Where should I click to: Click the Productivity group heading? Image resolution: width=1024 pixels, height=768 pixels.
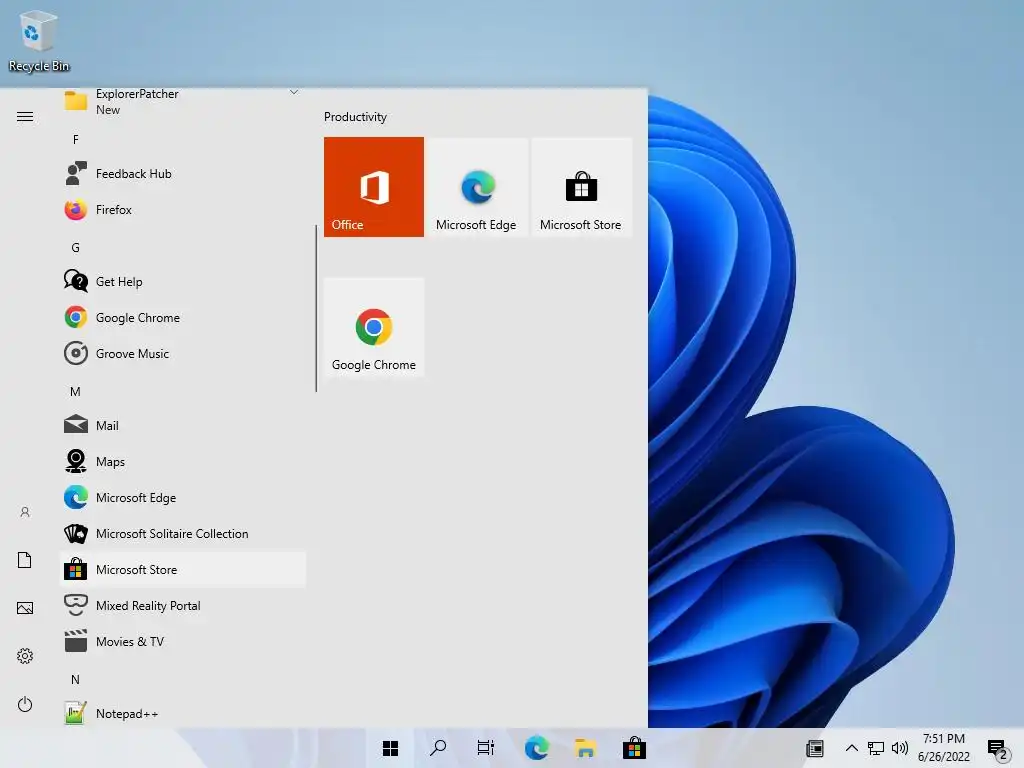pyautogui.click(x=355, y=117)
